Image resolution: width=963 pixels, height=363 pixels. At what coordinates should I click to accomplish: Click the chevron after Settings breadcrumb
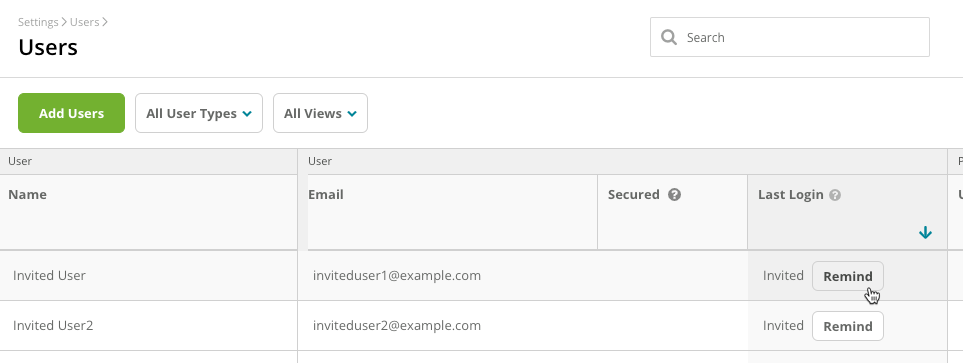[x=64, y=22]
